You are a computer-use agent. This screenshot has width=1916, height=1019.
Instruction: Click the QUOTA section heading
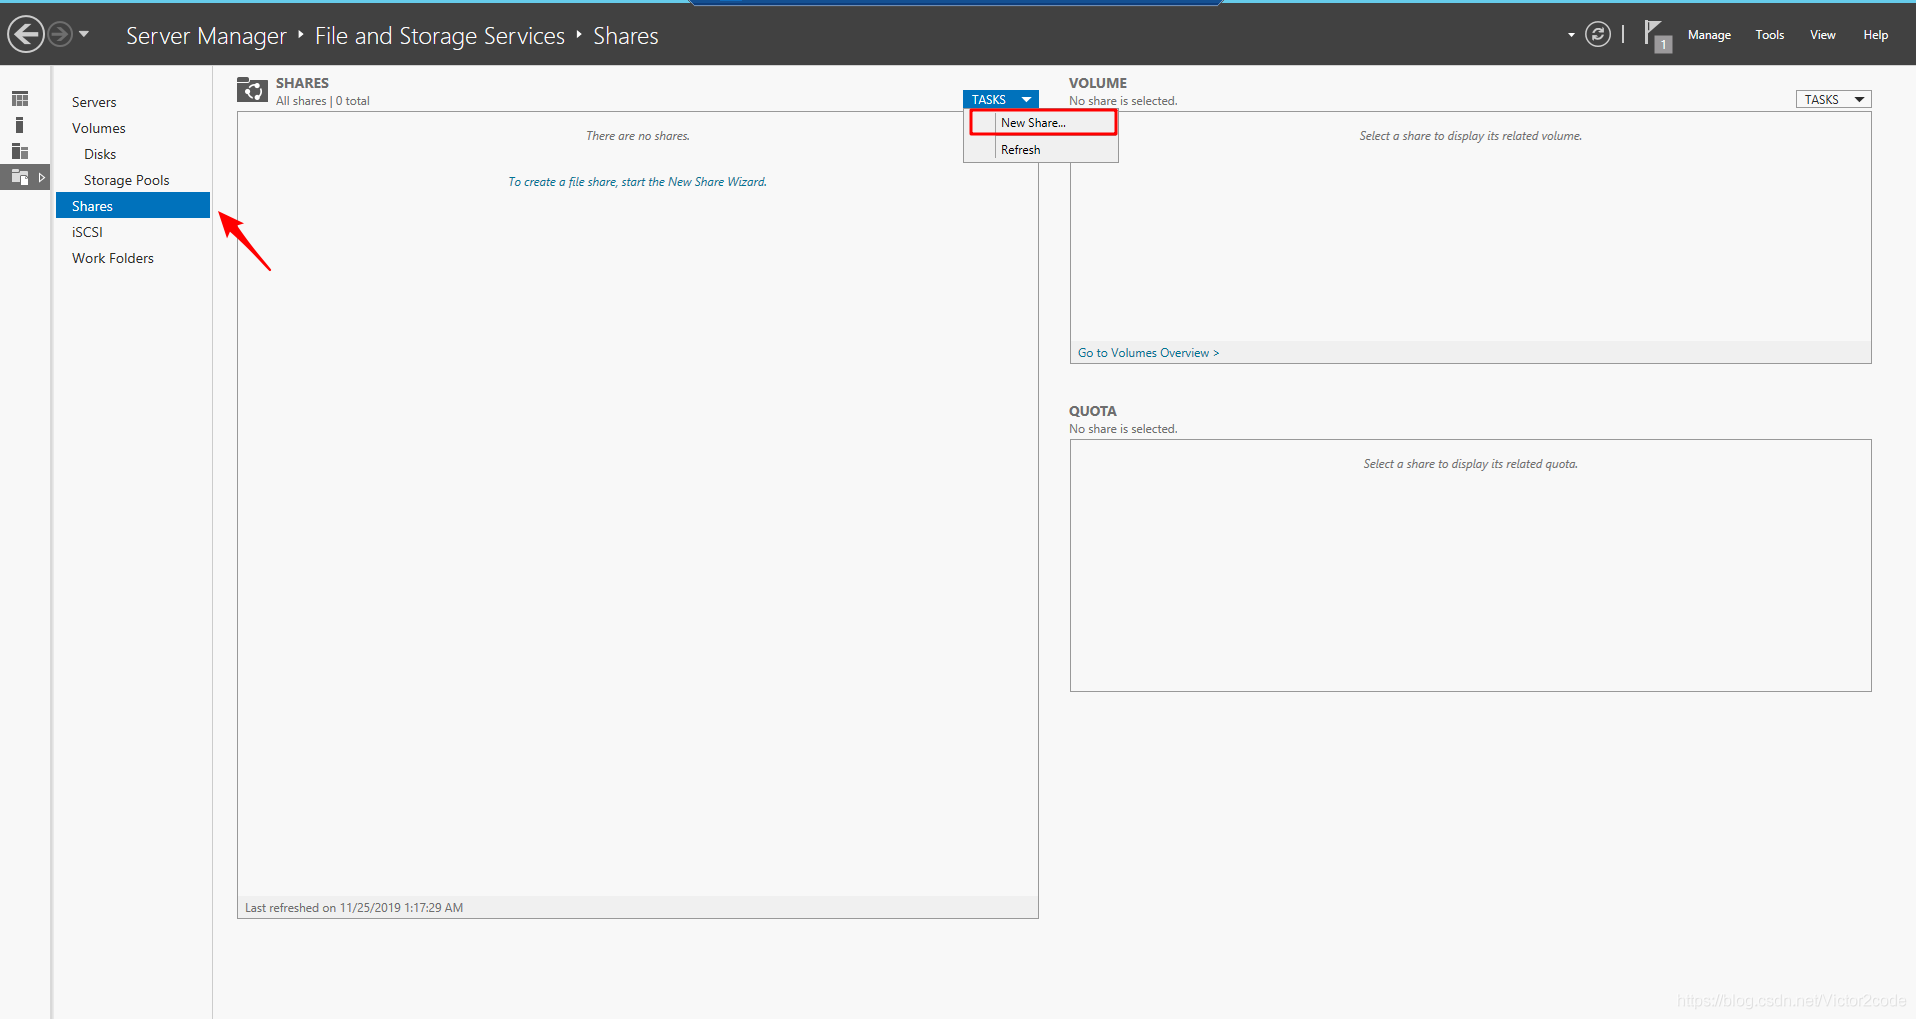click(1093, 411)
